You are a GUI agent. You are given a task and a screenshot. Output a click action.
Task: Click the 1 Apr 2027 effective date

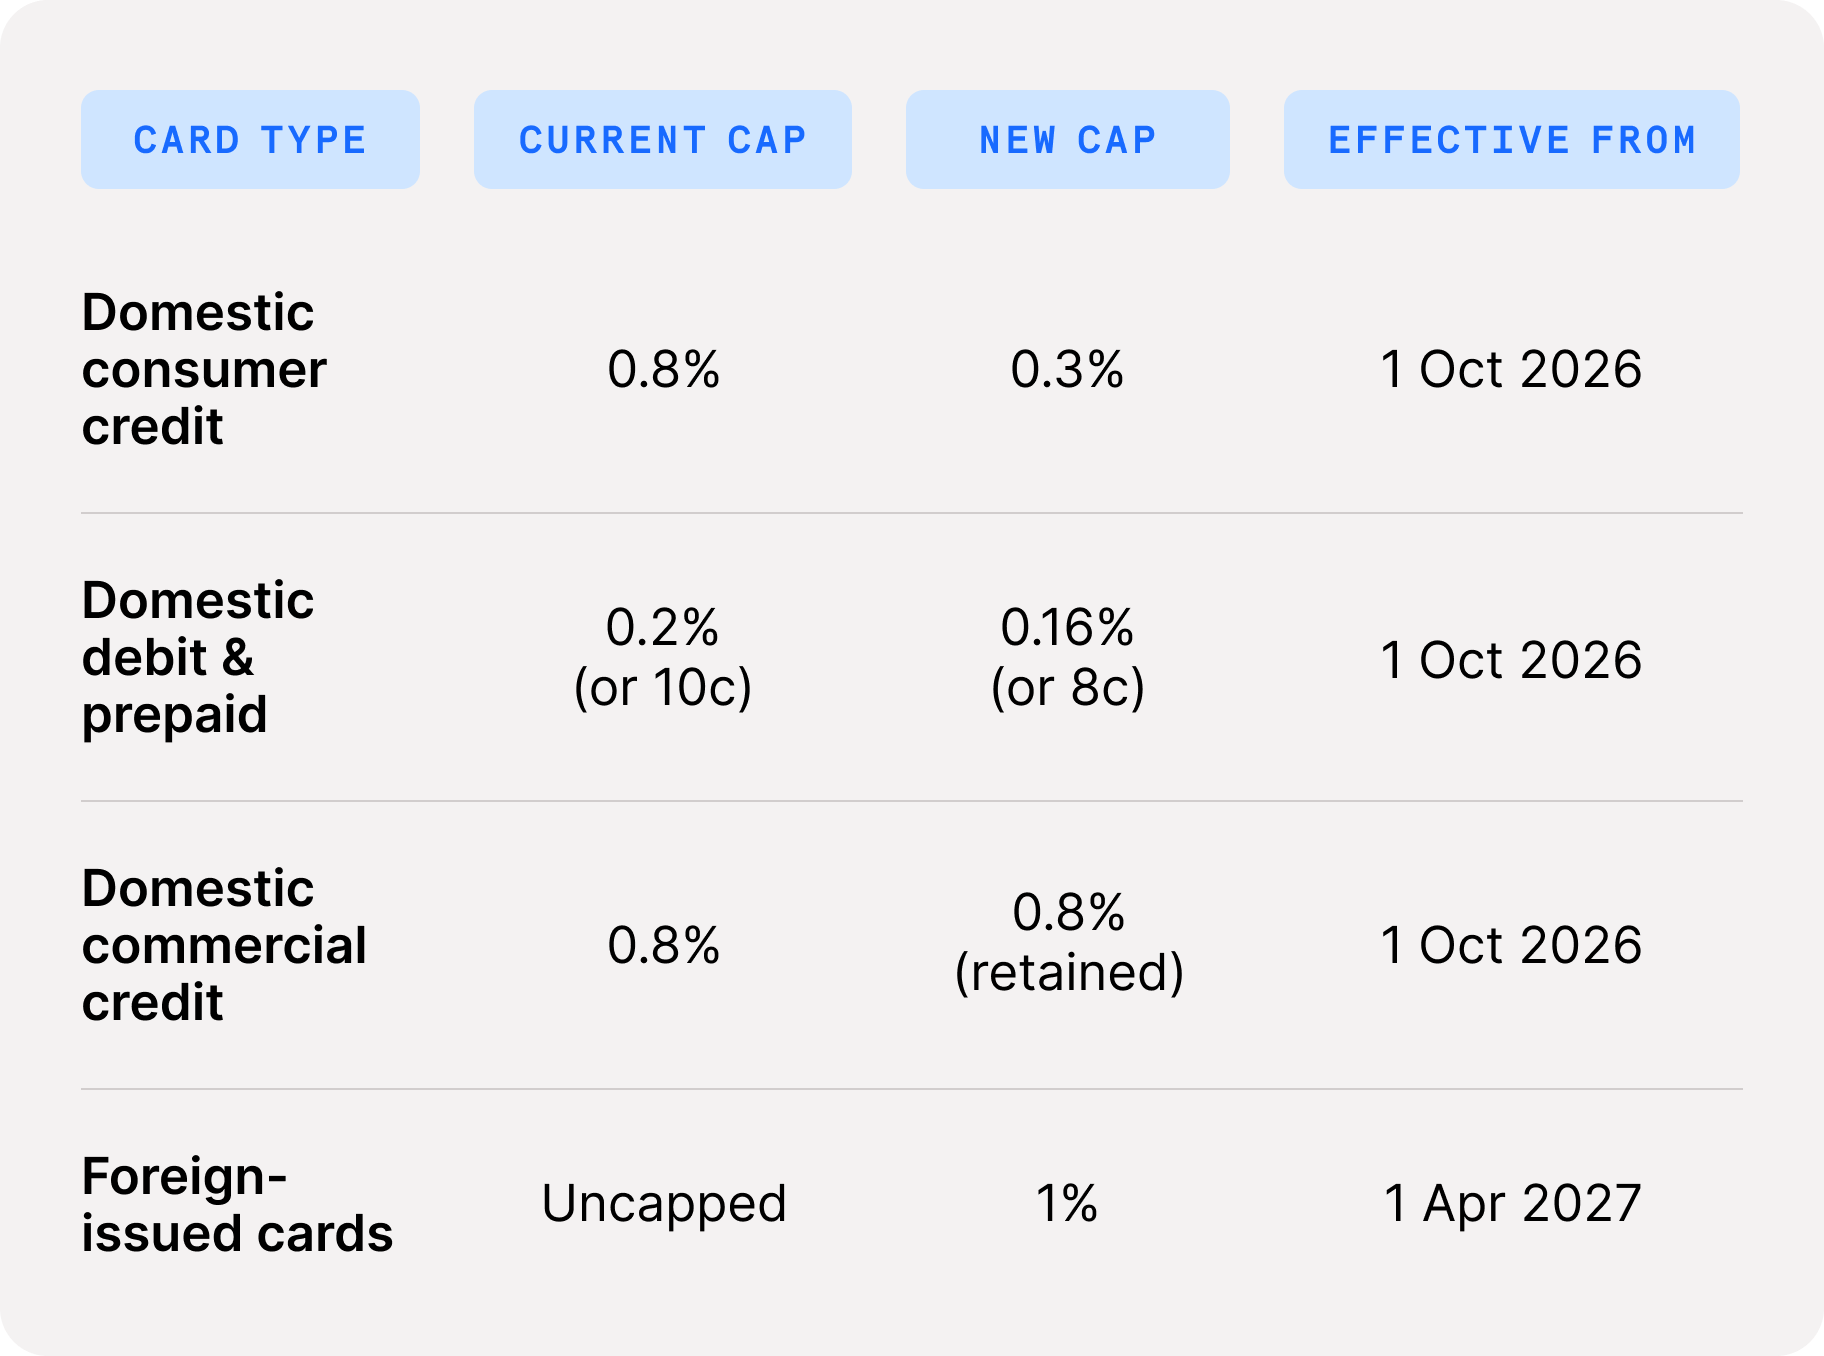[1512, 1204]
